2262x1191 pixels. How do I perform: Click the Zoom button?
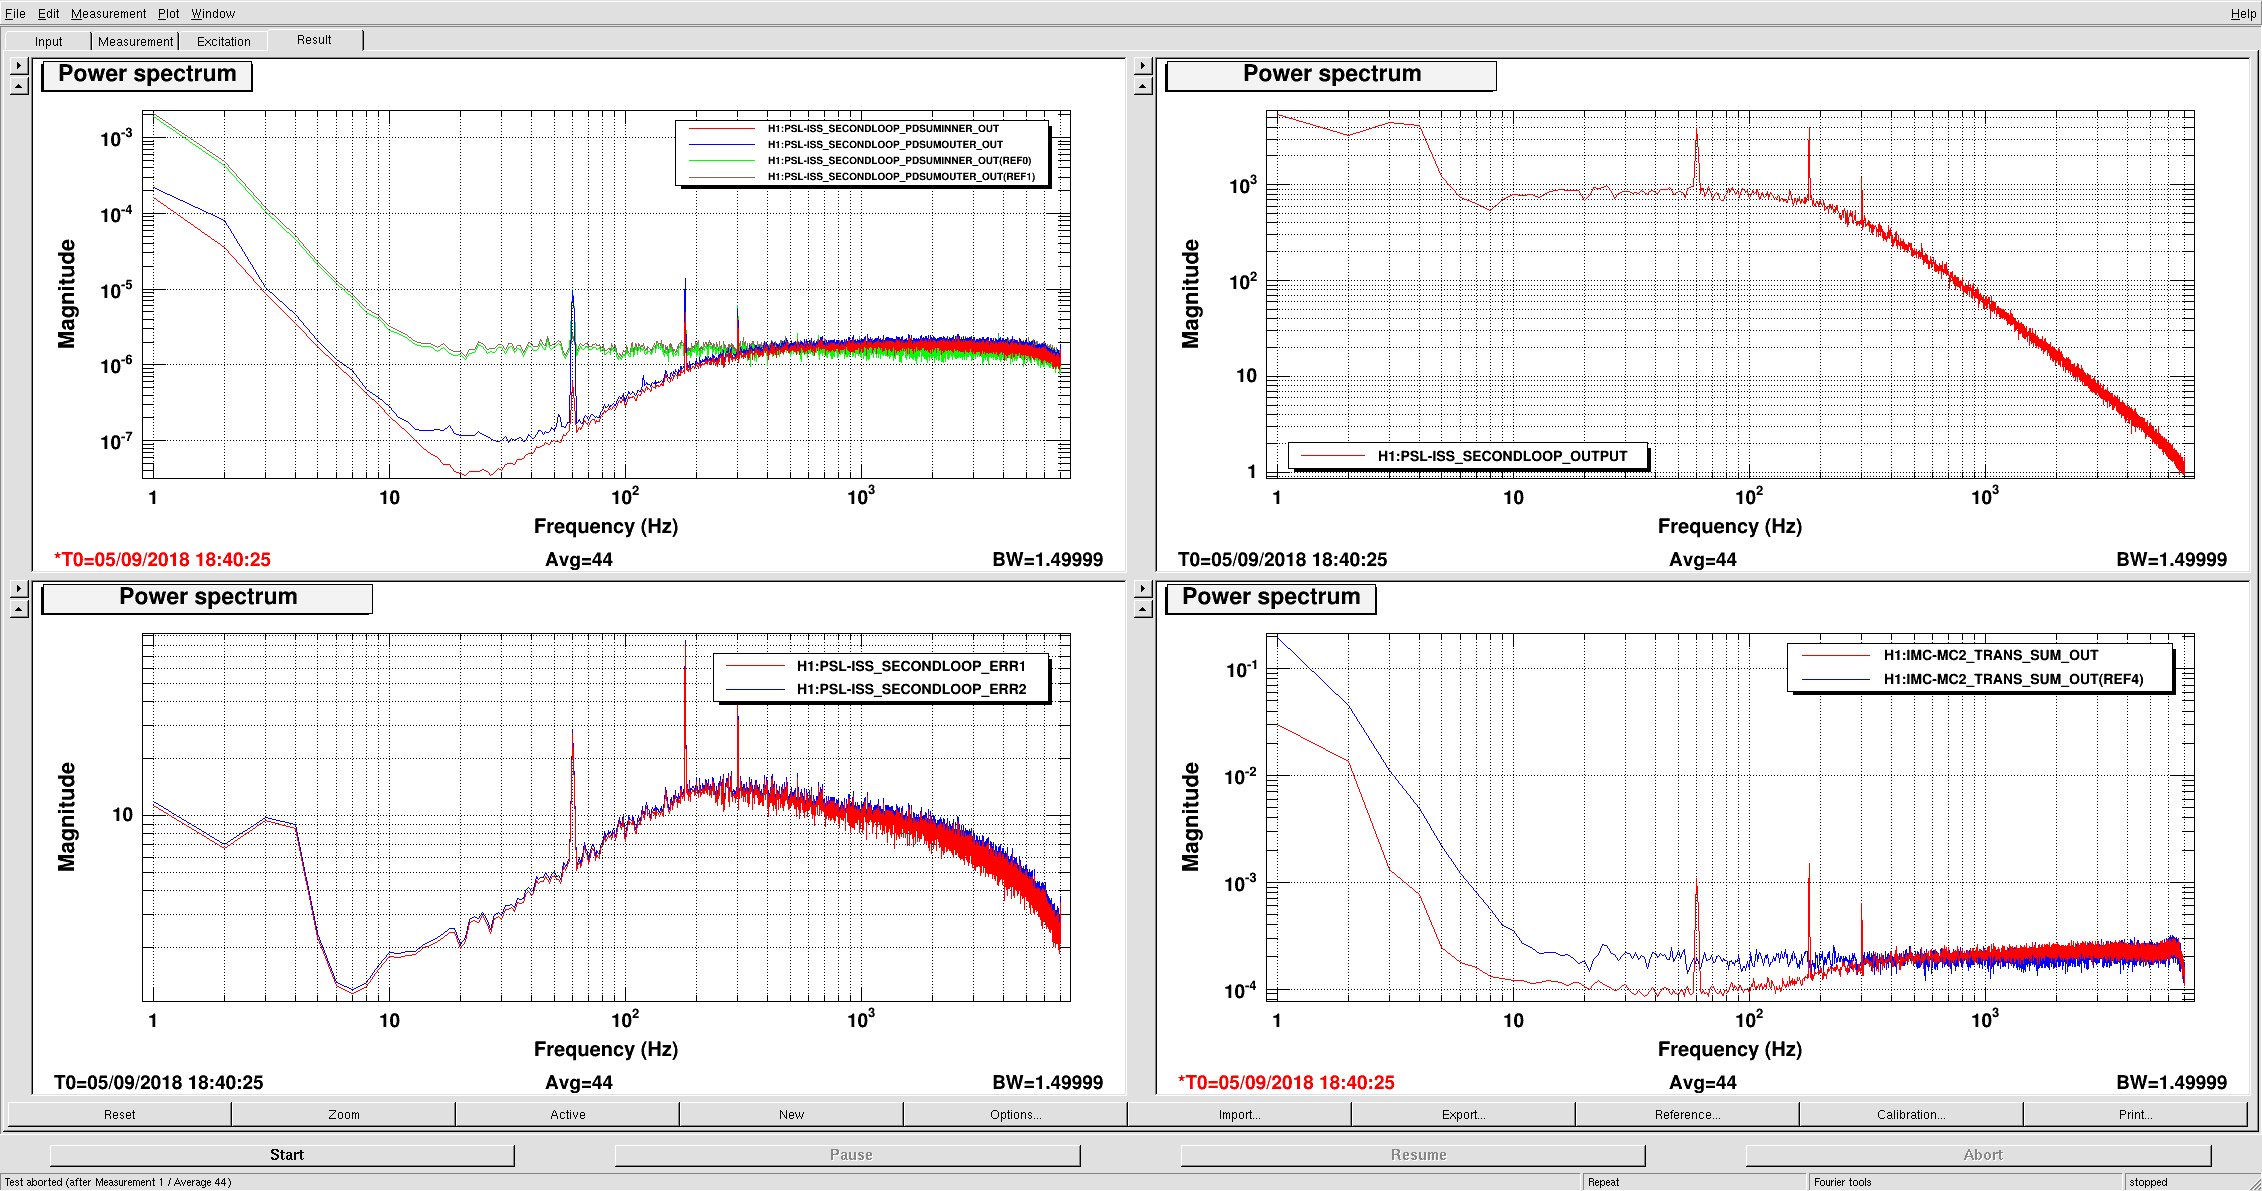[343, 1114]
